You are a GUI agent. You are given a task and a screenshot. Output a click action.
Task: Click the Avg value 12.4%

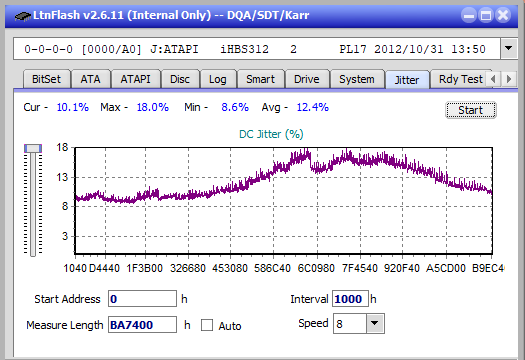(313, 107)
